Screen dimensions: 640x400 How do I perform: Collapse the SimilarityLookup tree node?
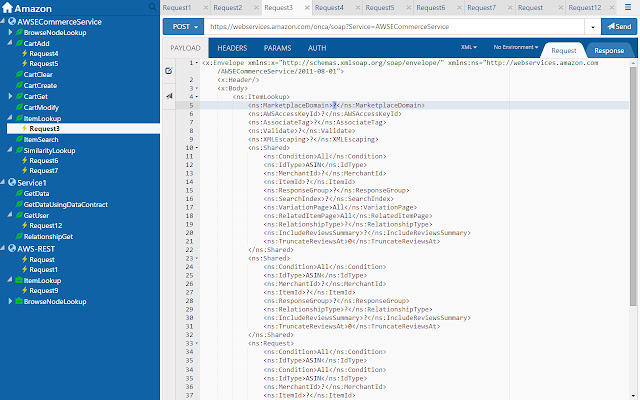[9, 150]
